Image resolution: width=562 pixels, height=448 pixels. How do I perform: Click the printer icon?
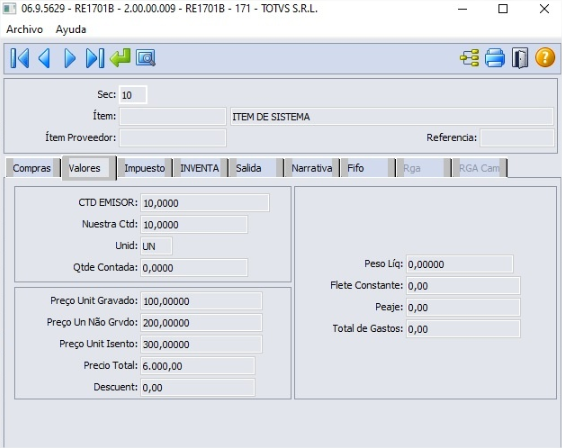point(495,58)
